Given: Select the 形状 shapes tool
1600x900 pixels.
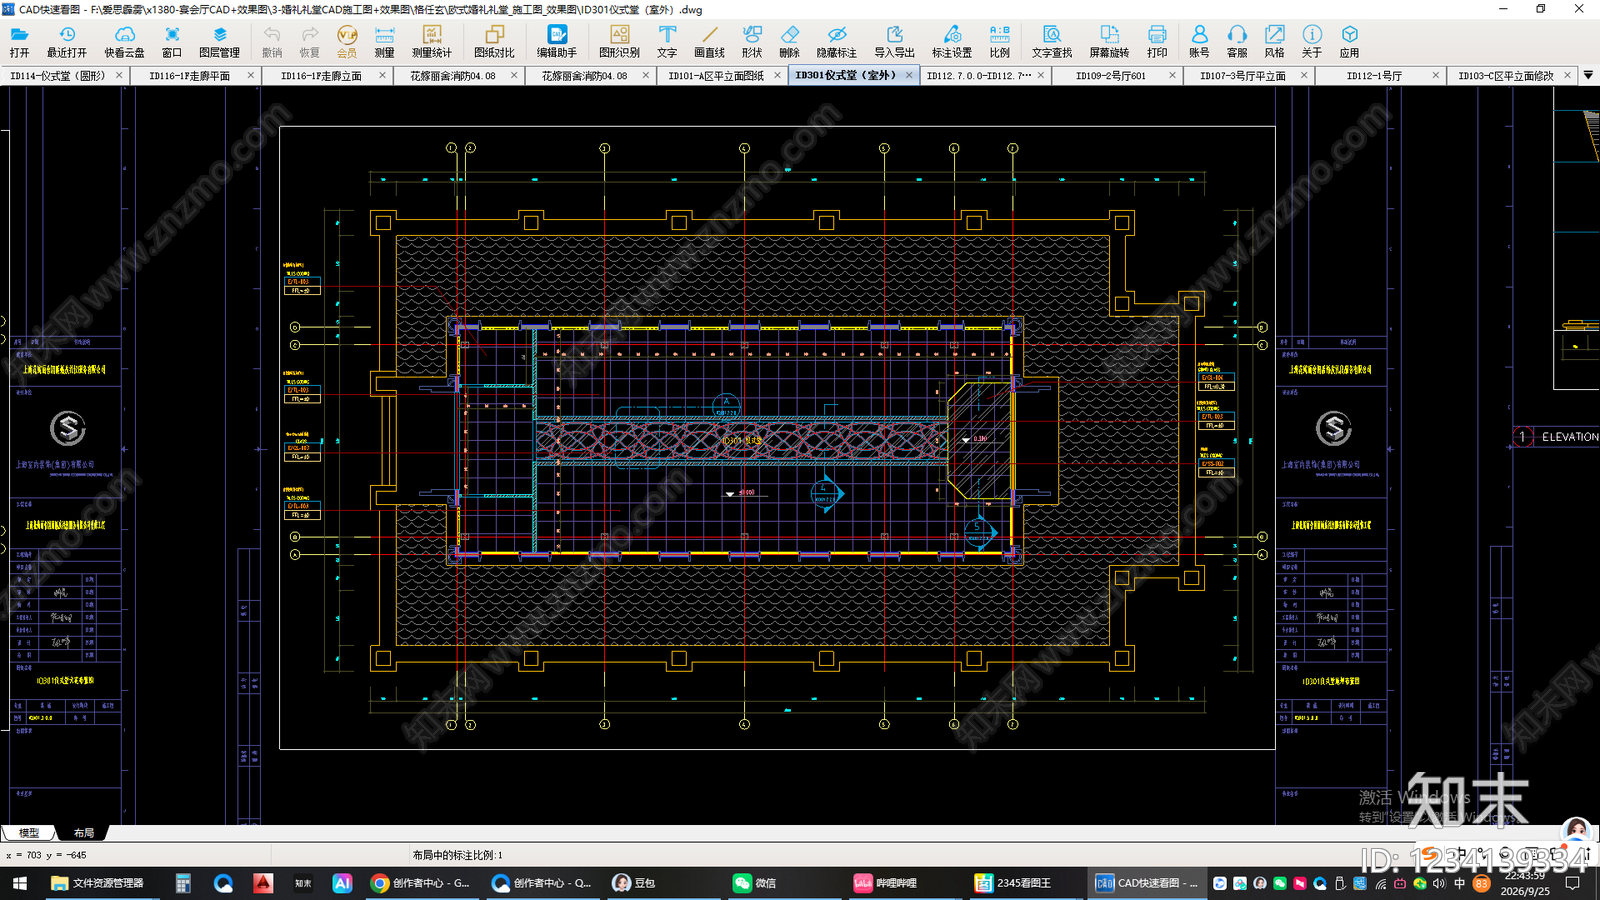Looking at the screenshot, I should [752, 41].
